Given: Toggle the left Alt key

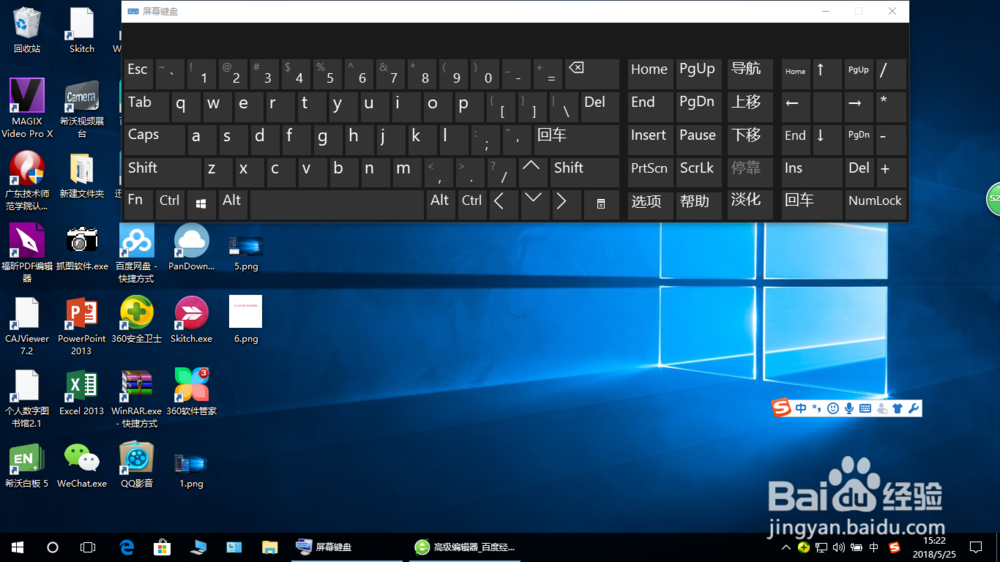Looking at the screenshot, I should coord(232,205).
